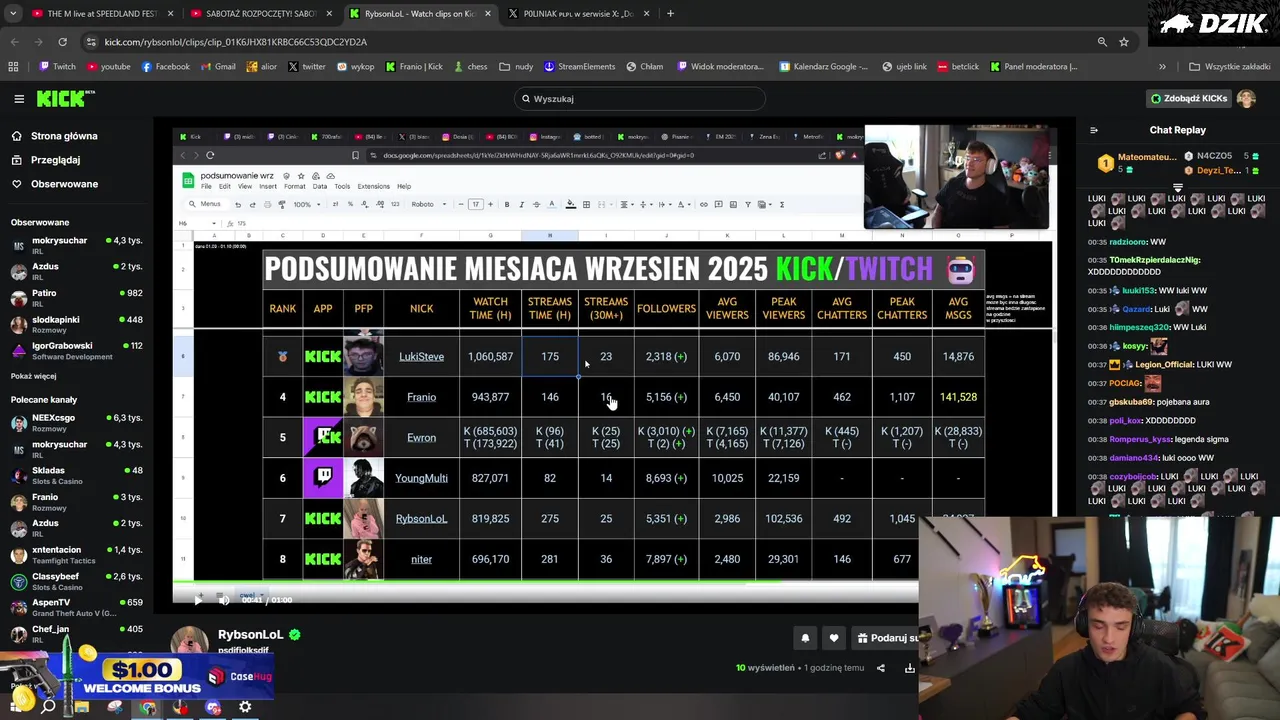1280x720 pixels.
Task: Bookmark this page with the star icon
Action: (1124, 42)
